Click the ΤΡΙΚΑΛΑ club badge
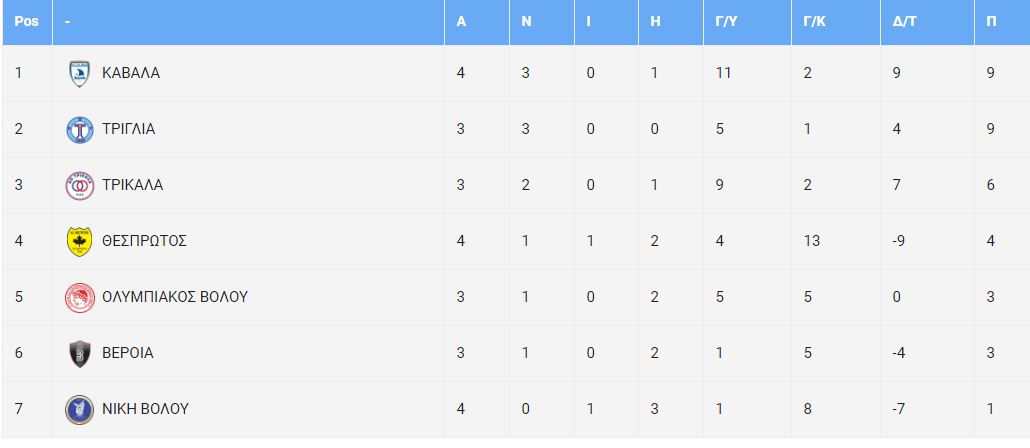This screenshot has width=1030, height=448. (79, 185)
